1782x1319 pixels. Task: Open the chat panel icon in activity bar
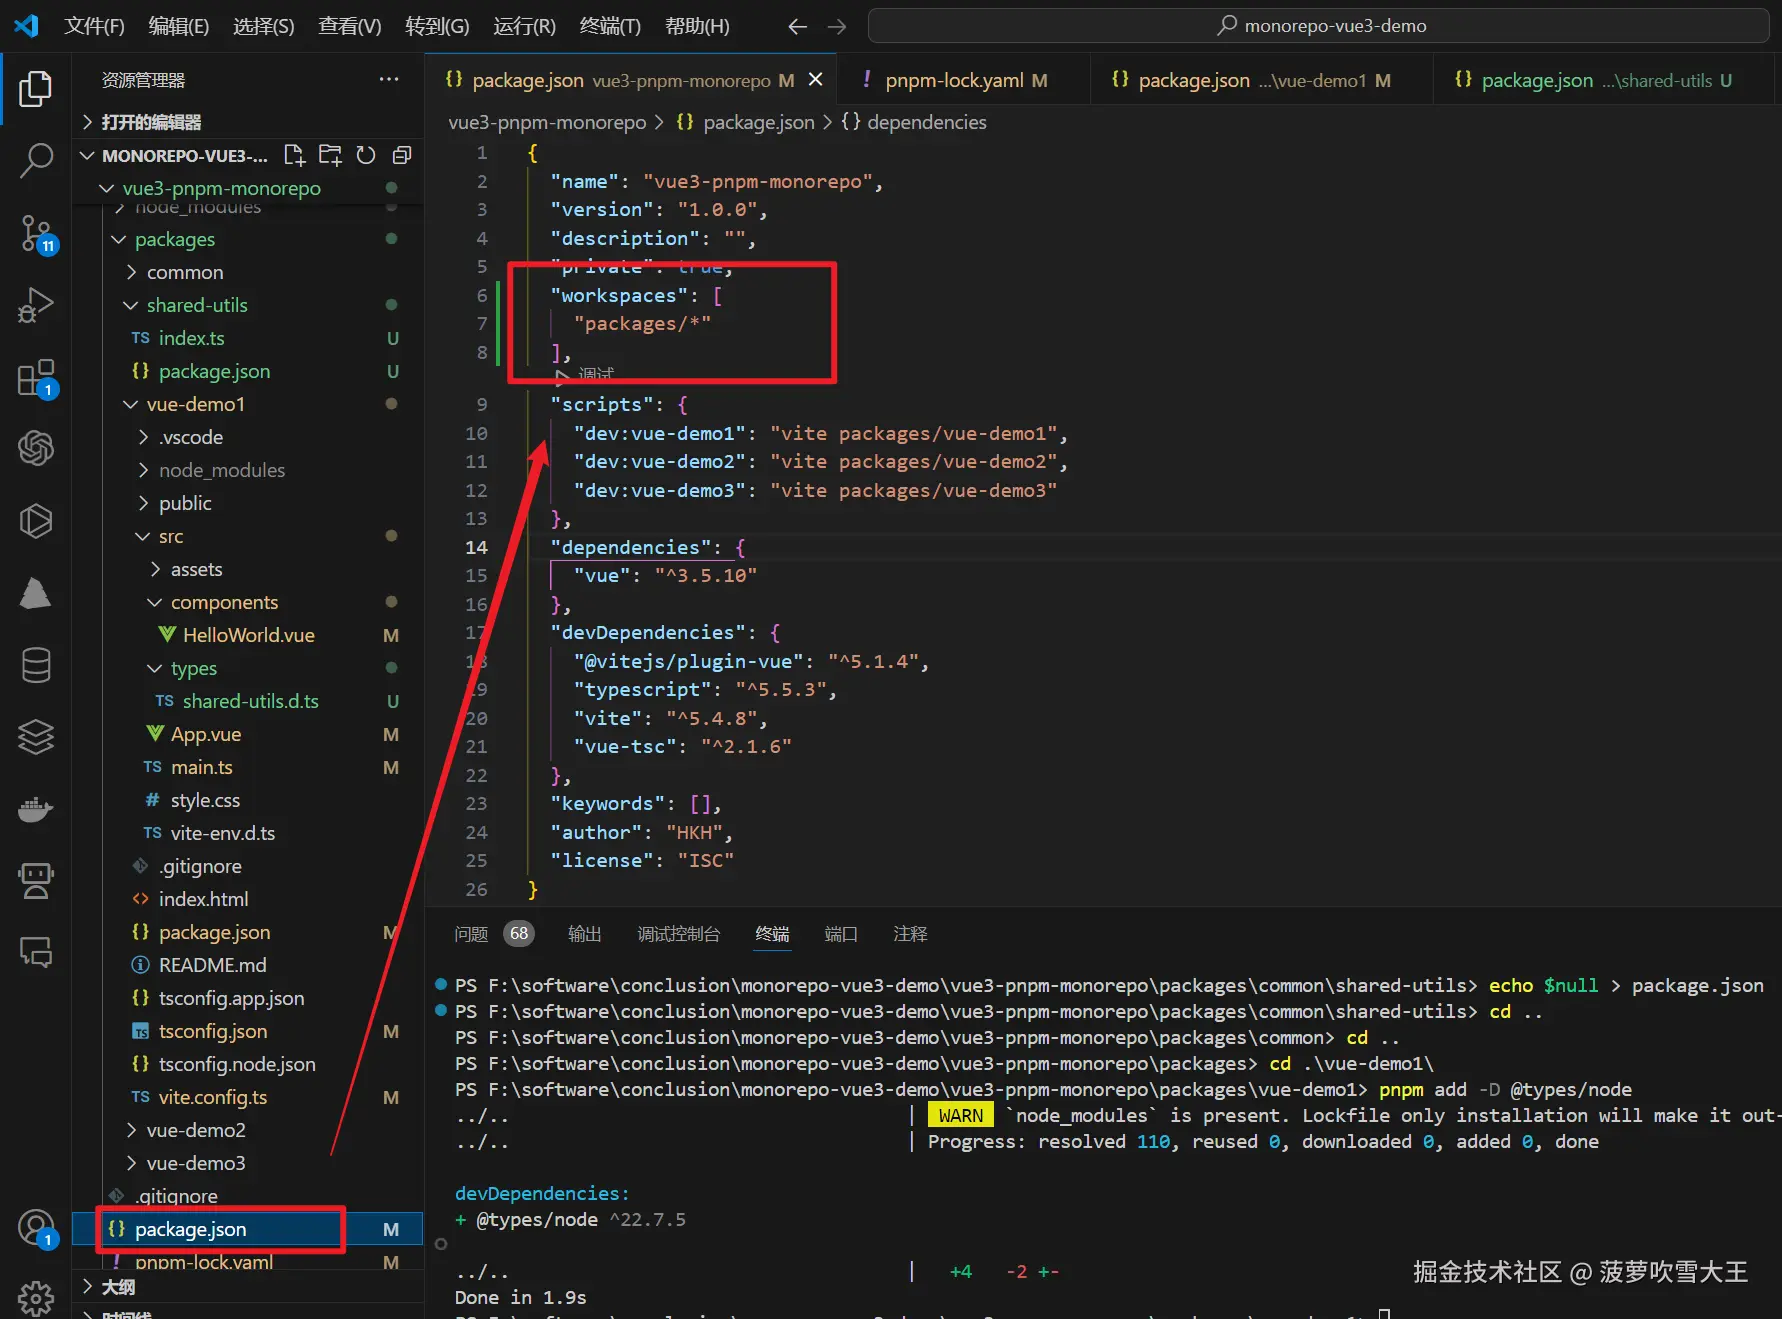[x=36, y=952]
